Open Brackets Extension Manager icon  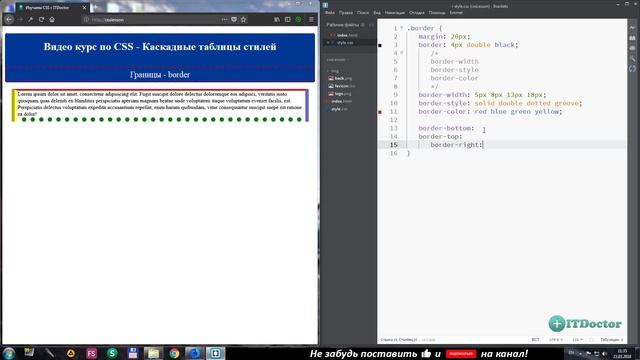point(632,38)
